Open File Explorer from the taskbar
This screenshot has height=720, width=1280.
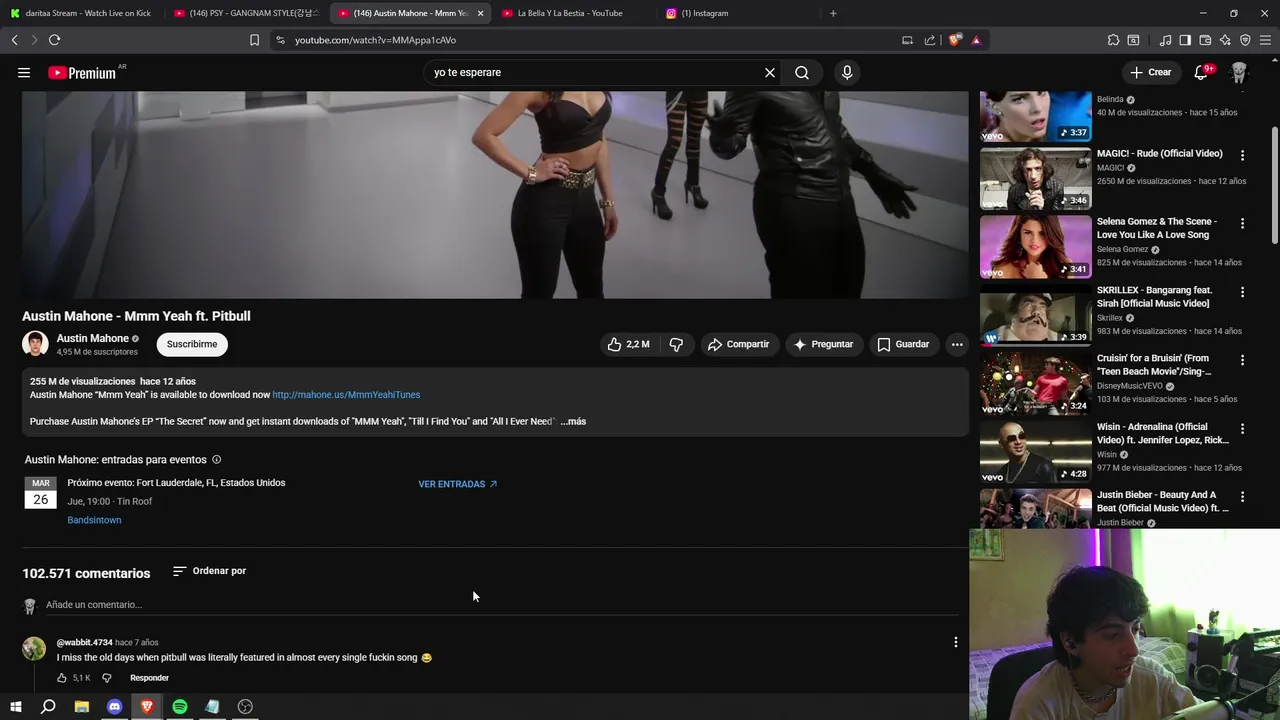(82, 707)
